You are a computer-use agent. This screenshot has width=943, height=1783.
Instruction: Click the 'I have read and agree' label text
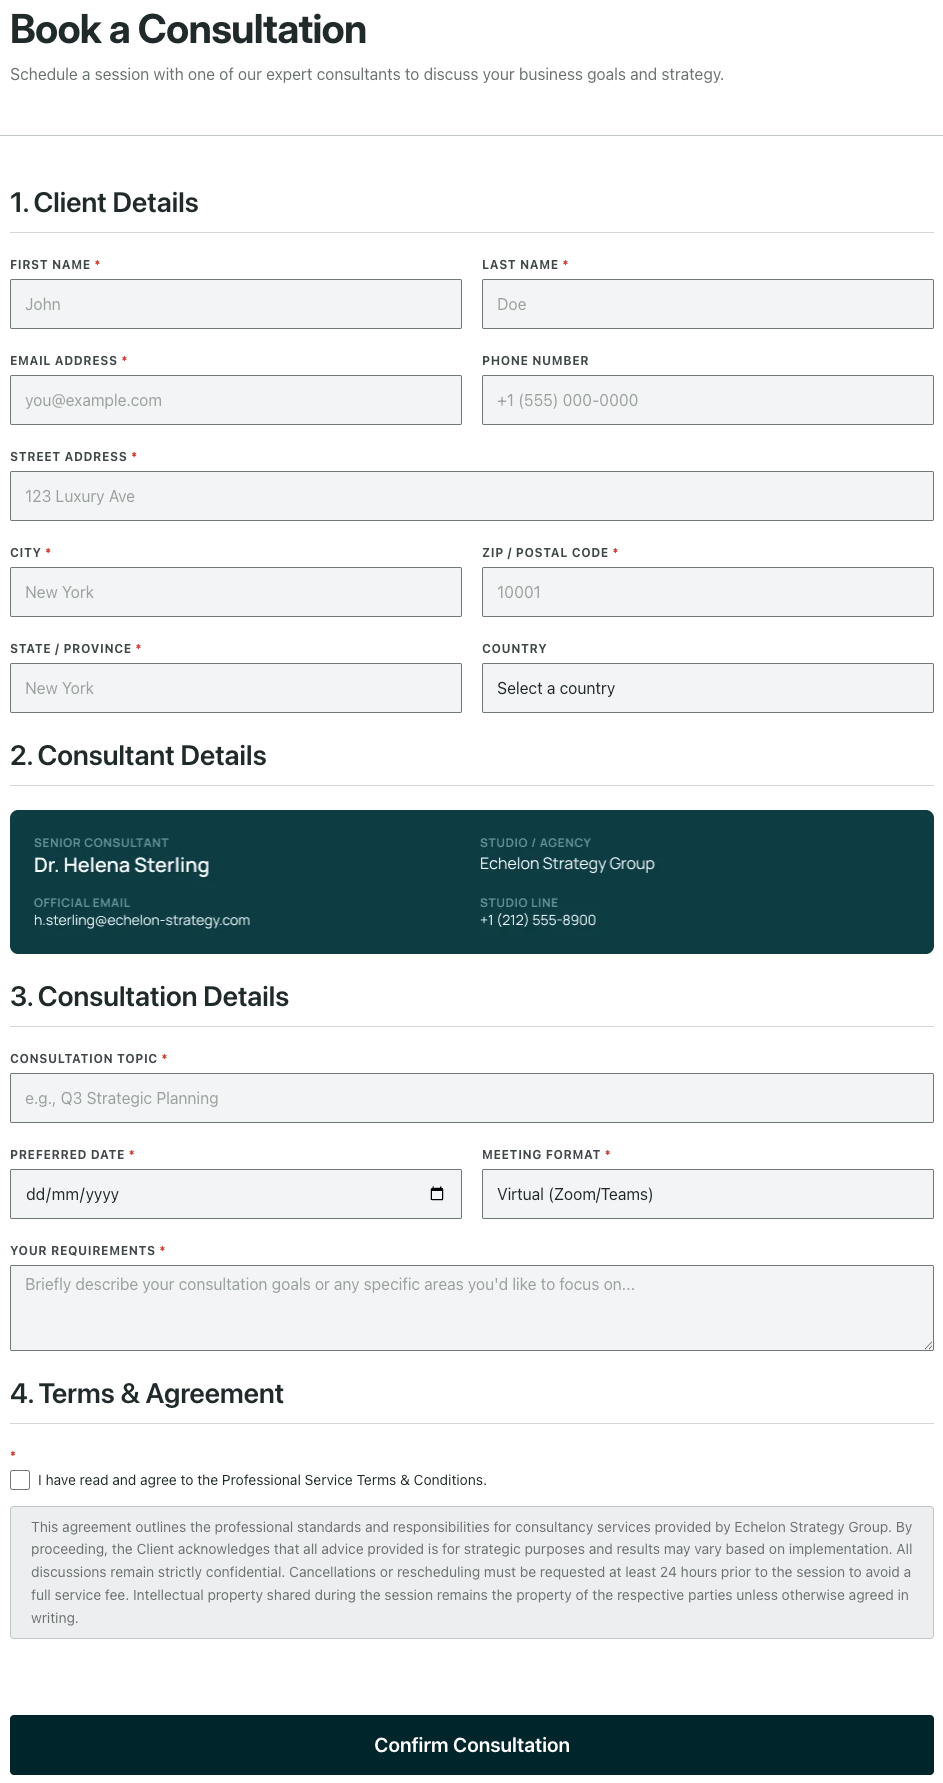click(x=262, y=1480)
